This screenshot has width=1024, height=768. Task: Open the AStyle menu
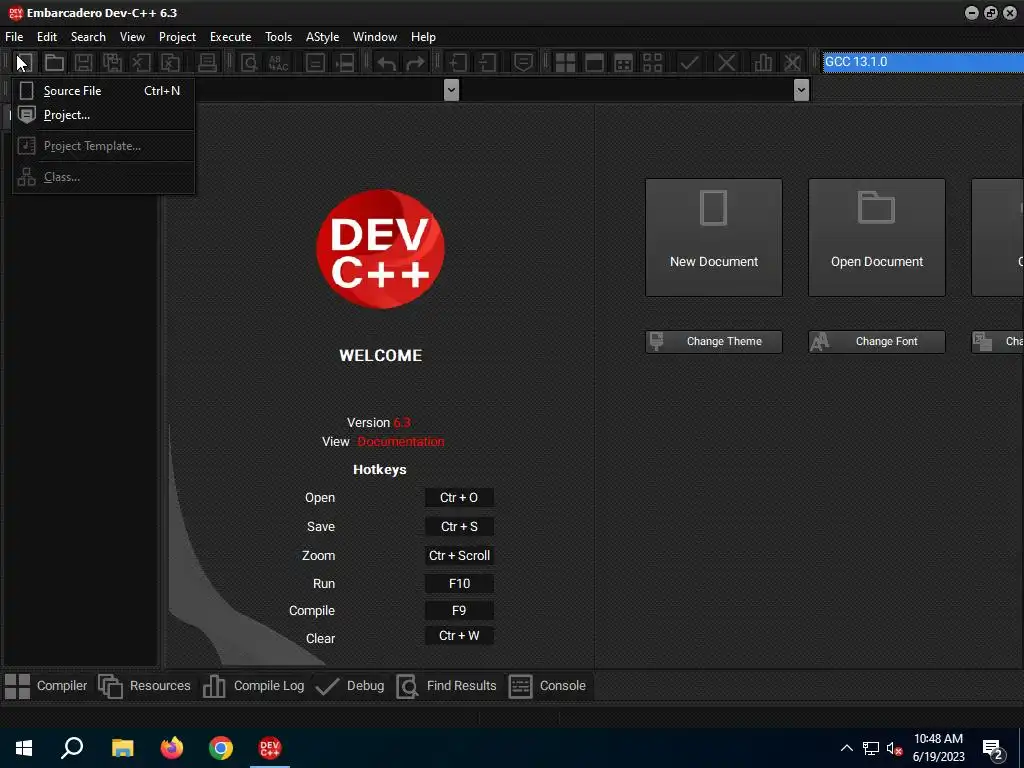(x=323, y=37)
